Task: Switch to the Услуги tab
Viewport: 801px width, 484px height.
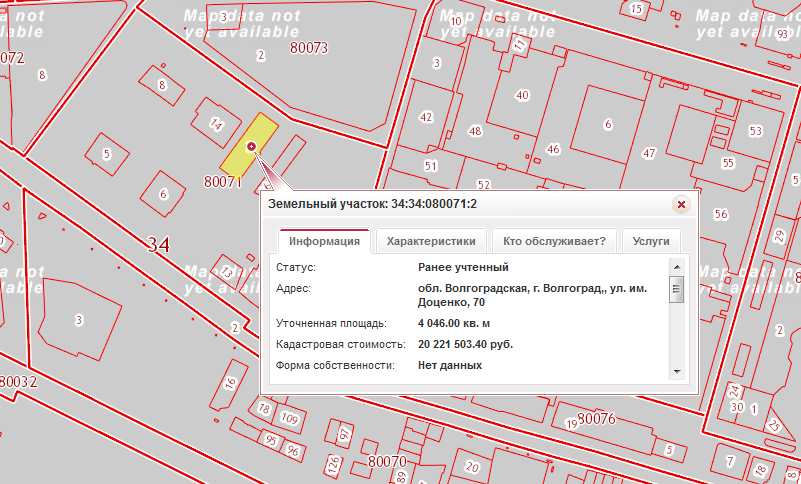Action: click(651, 241)
